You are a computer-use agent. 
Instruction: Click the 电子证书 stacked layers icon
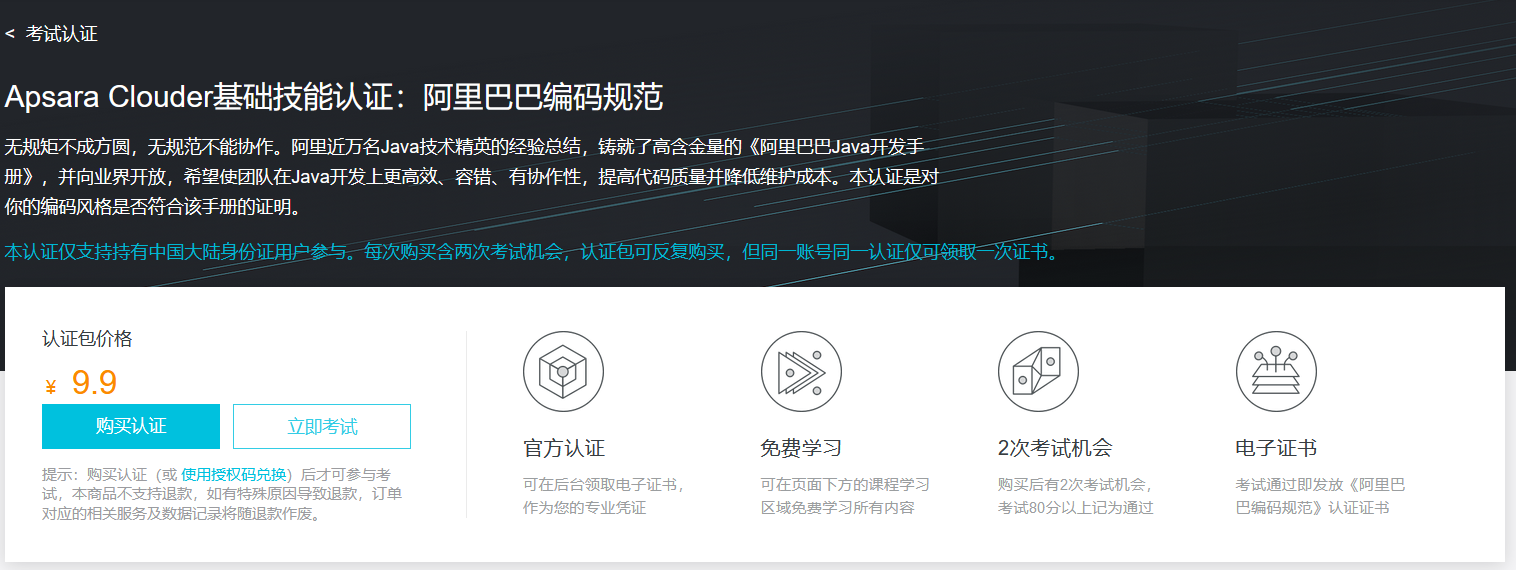[1276, 372]
